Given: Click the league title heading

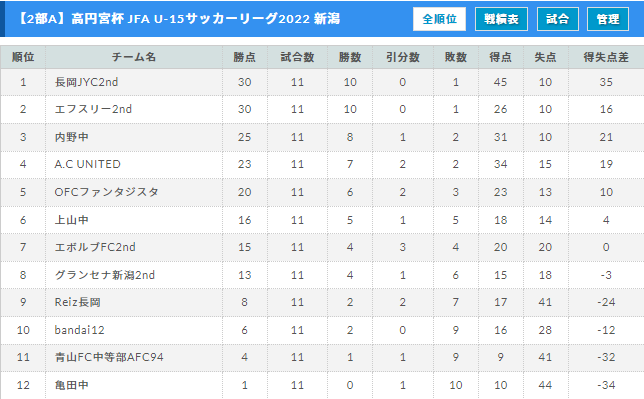Looking at the screenshot, I should pyautogui.click(x=179, y=19).
